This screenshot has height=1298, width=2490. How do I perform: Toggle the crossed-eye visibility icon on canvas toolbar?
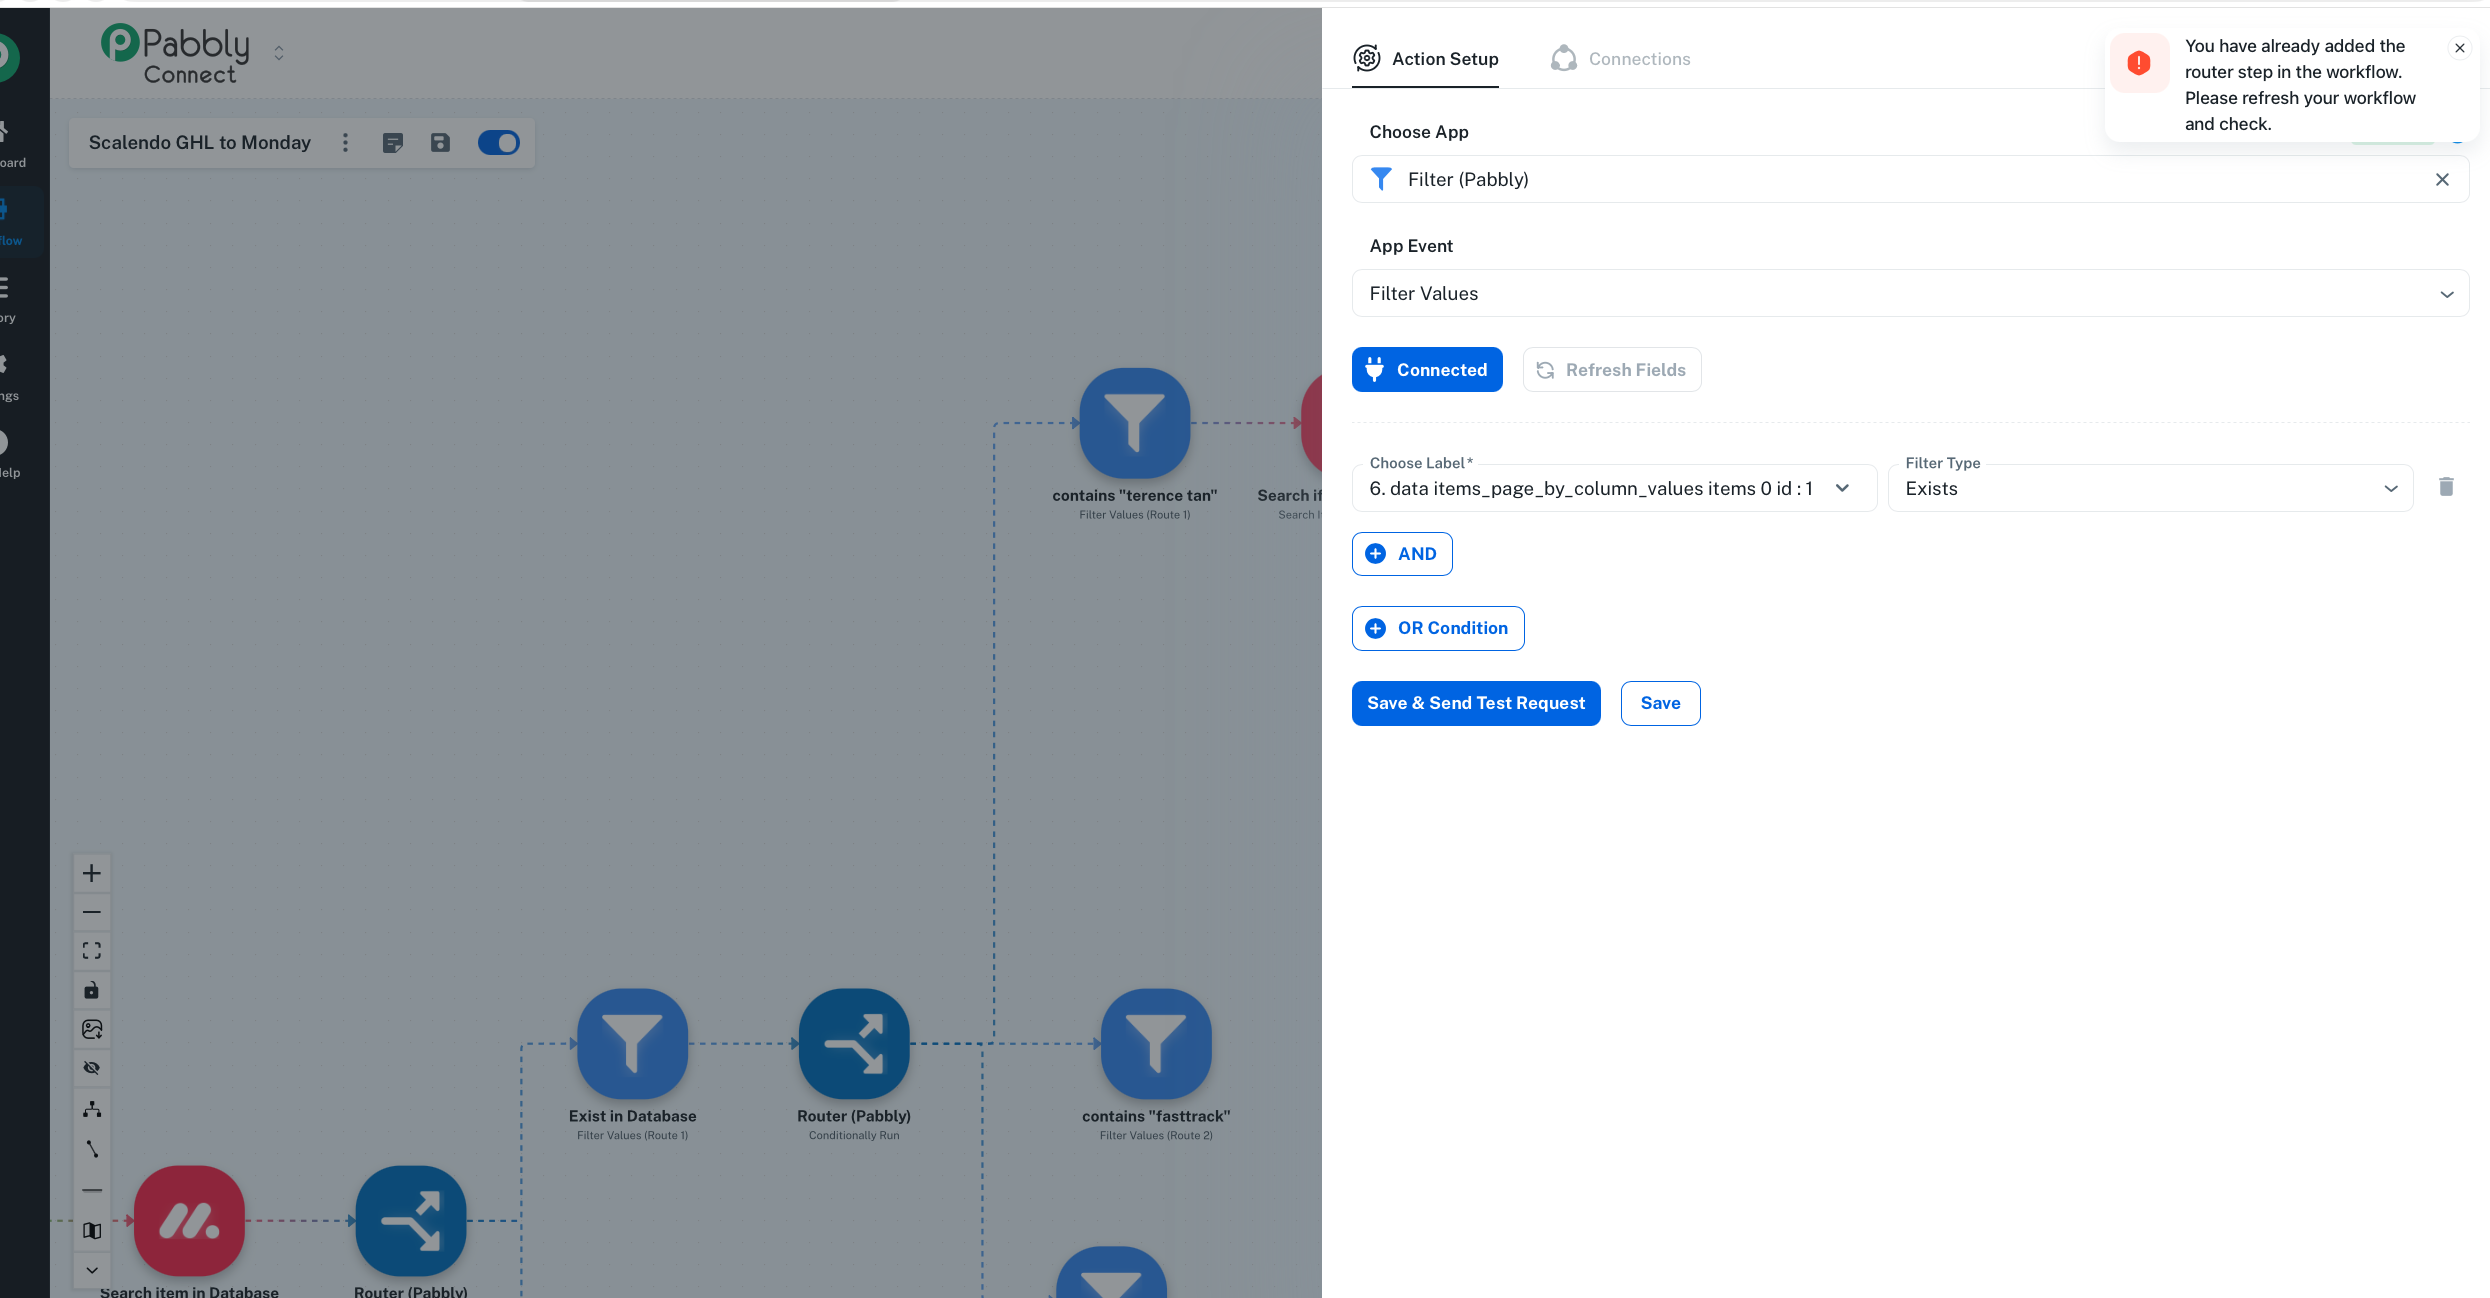tap(92, 1068)
